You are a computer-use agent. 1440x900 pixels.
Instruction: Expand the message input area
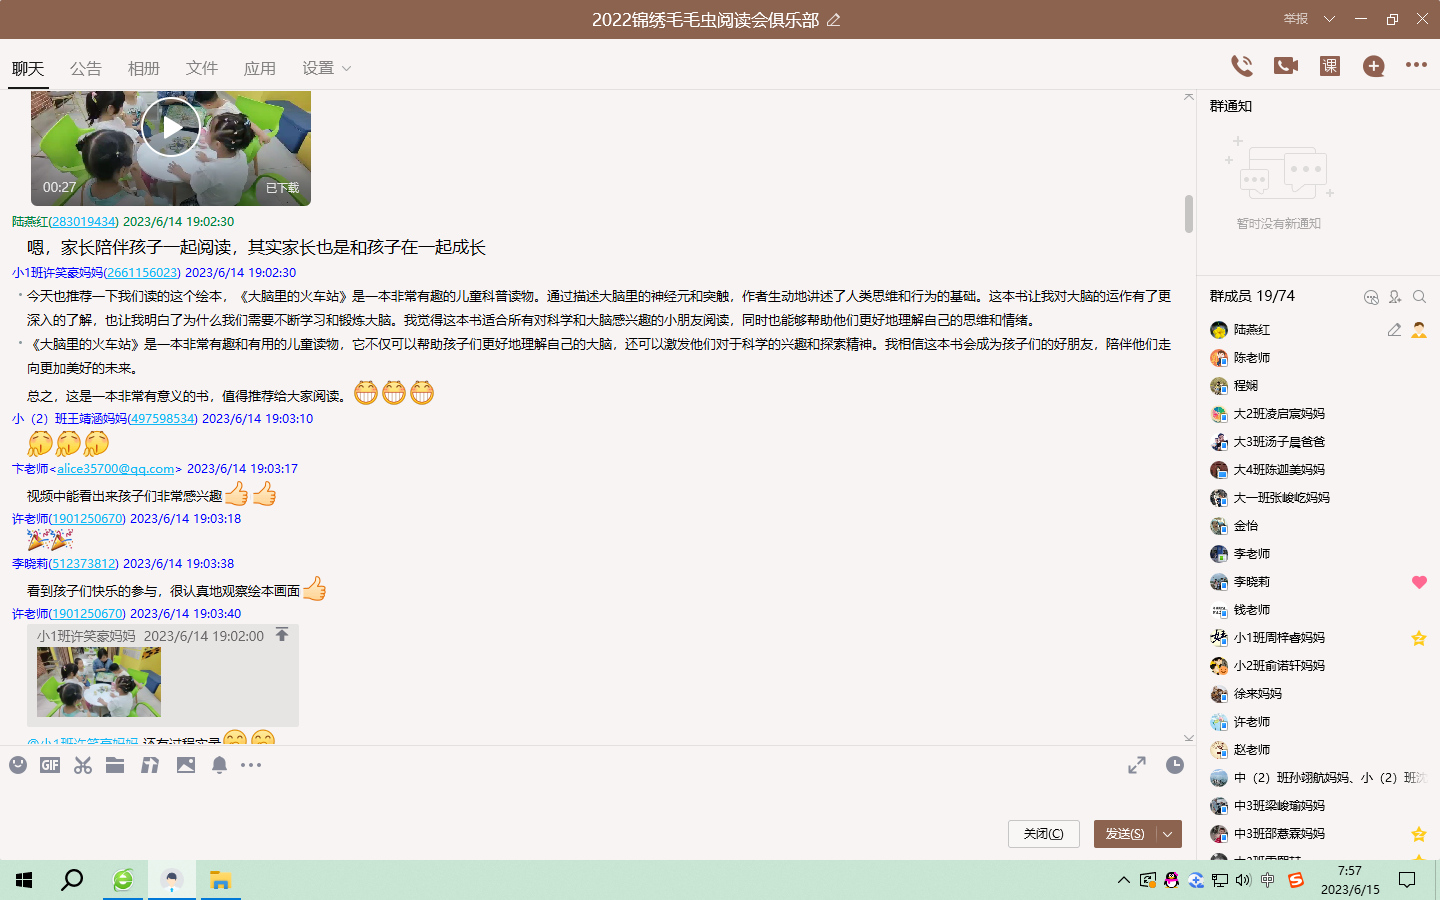[1137, 765]
